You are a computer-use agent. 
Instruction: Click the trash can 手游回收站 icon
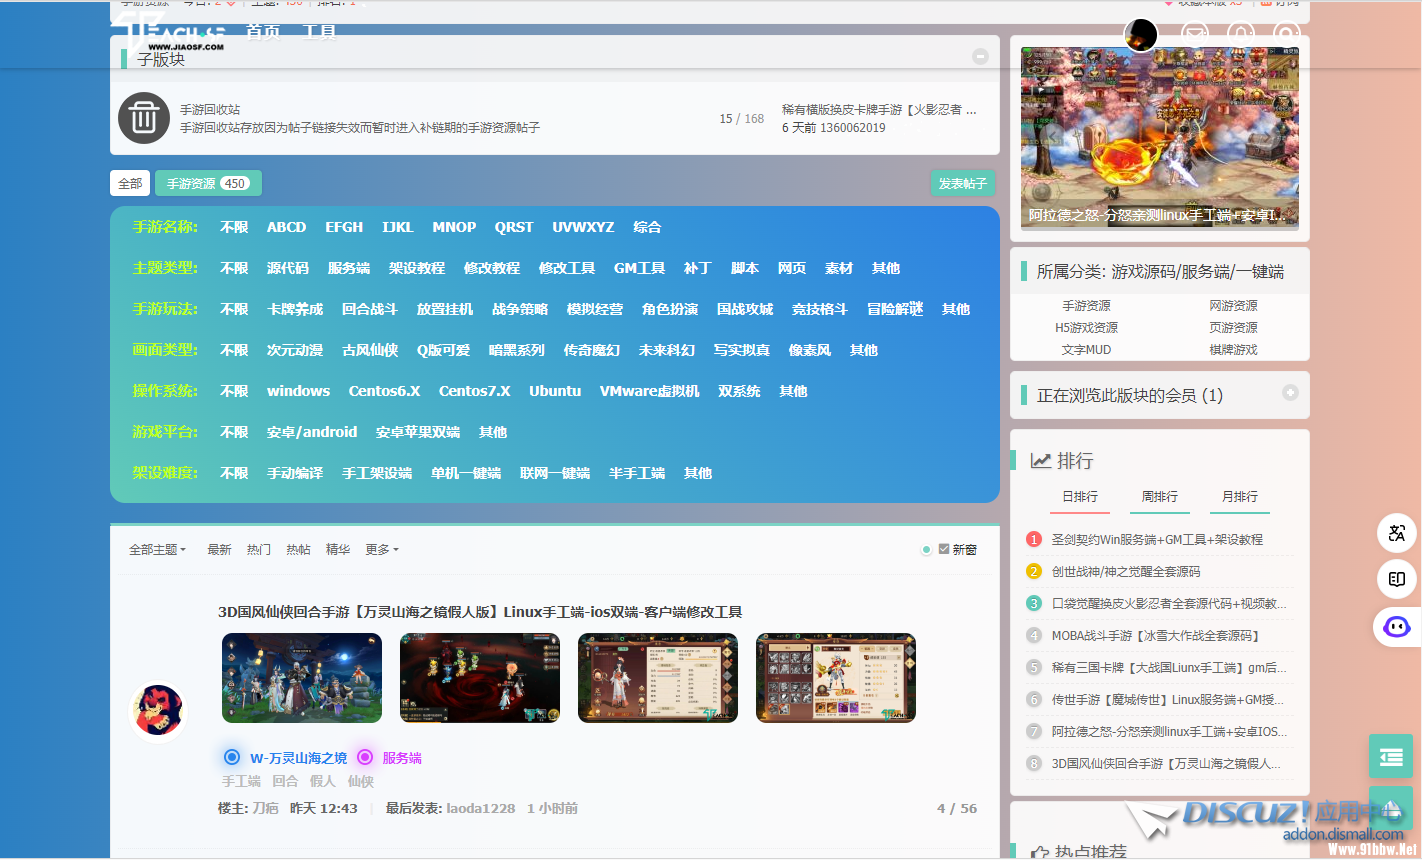[144, 118]
